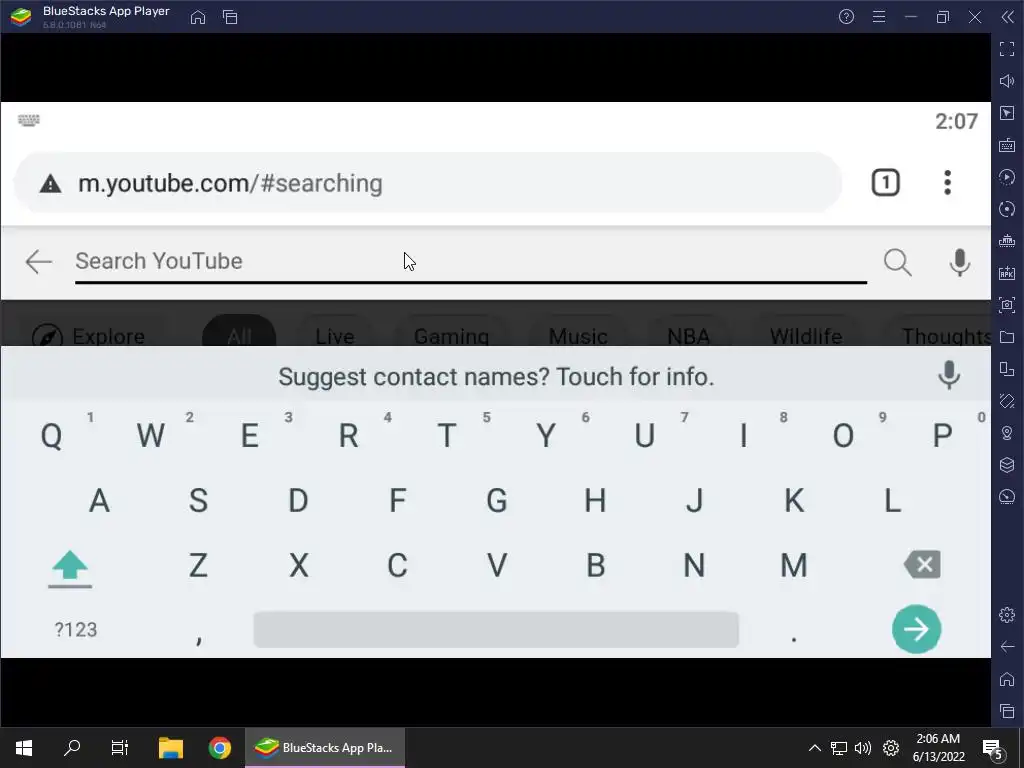Open recent apps icon in sidebar
The image size is (1024, 768).
[1007, 711]
